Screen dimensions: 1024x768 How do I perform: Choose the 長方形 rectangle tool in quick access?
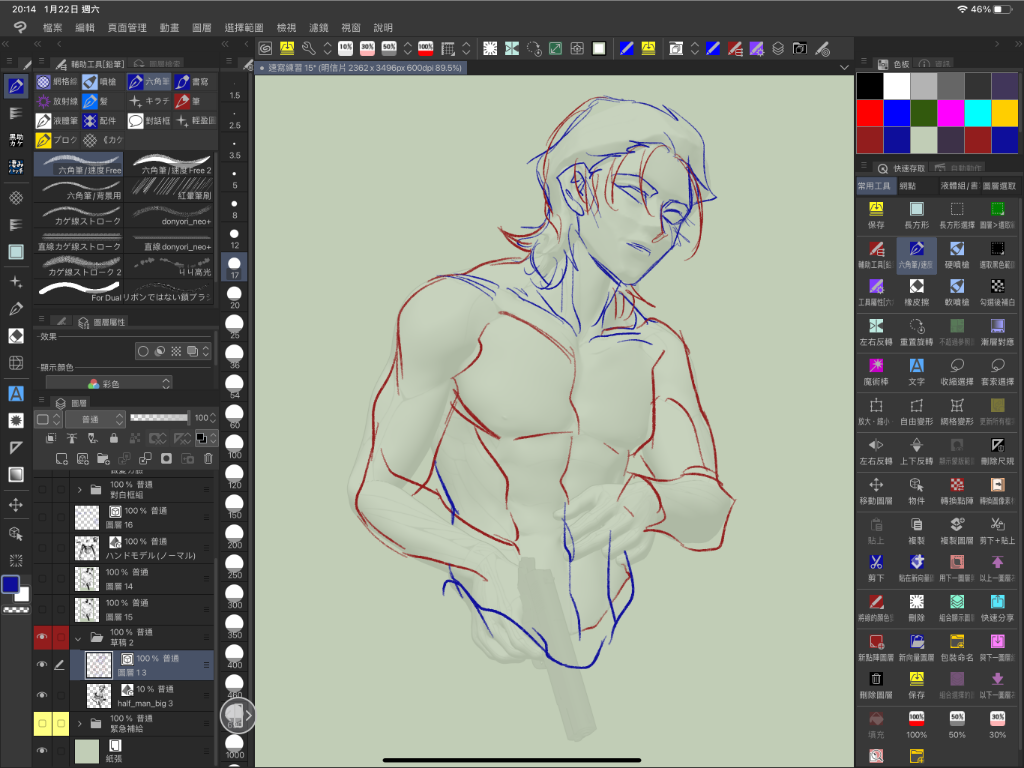[916, 215]
